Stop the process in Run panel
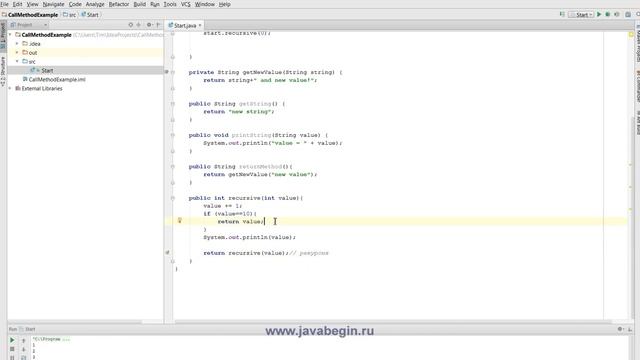Image resolution: width=640 pixels, height=360 pixels. (12, 349)
